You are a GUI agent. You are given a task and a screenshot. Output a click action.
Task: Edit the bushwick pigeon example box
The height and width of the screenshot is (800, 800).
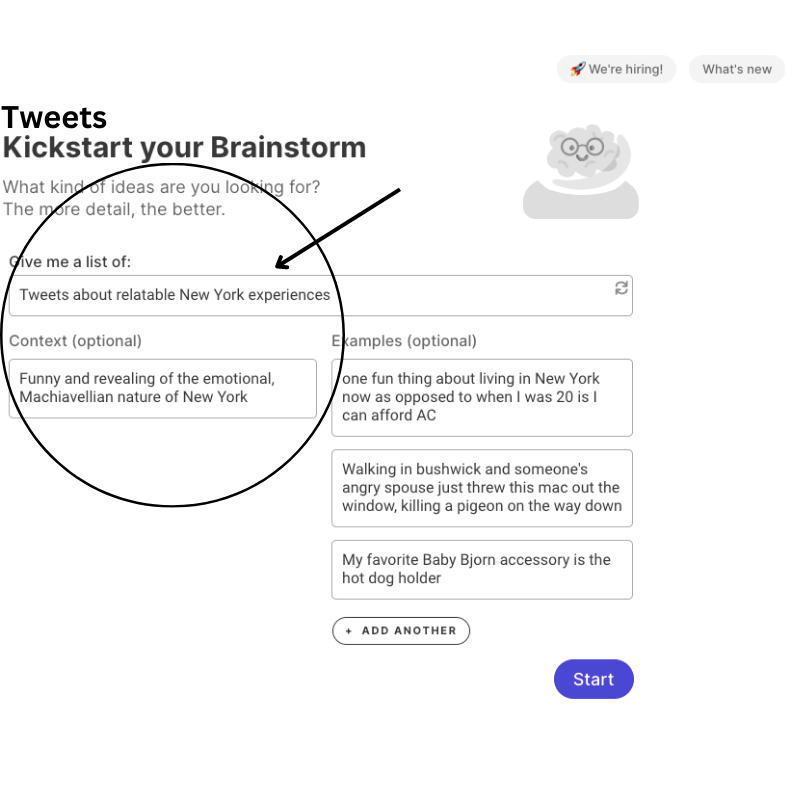(x=482, y=488)
